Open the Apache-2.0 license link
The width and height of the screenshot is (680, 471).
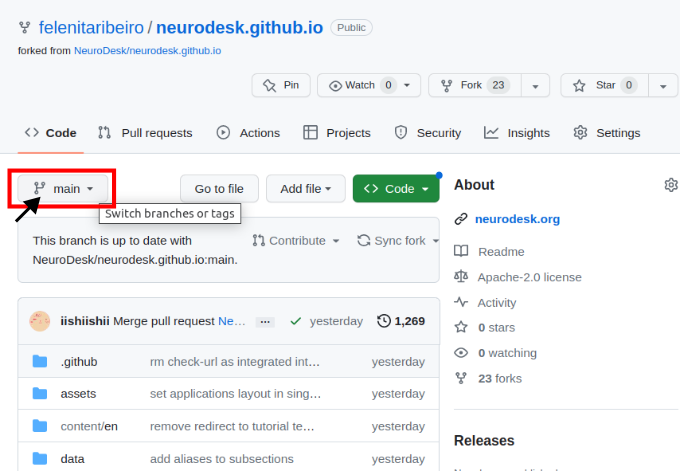click(x=529, y=277)
